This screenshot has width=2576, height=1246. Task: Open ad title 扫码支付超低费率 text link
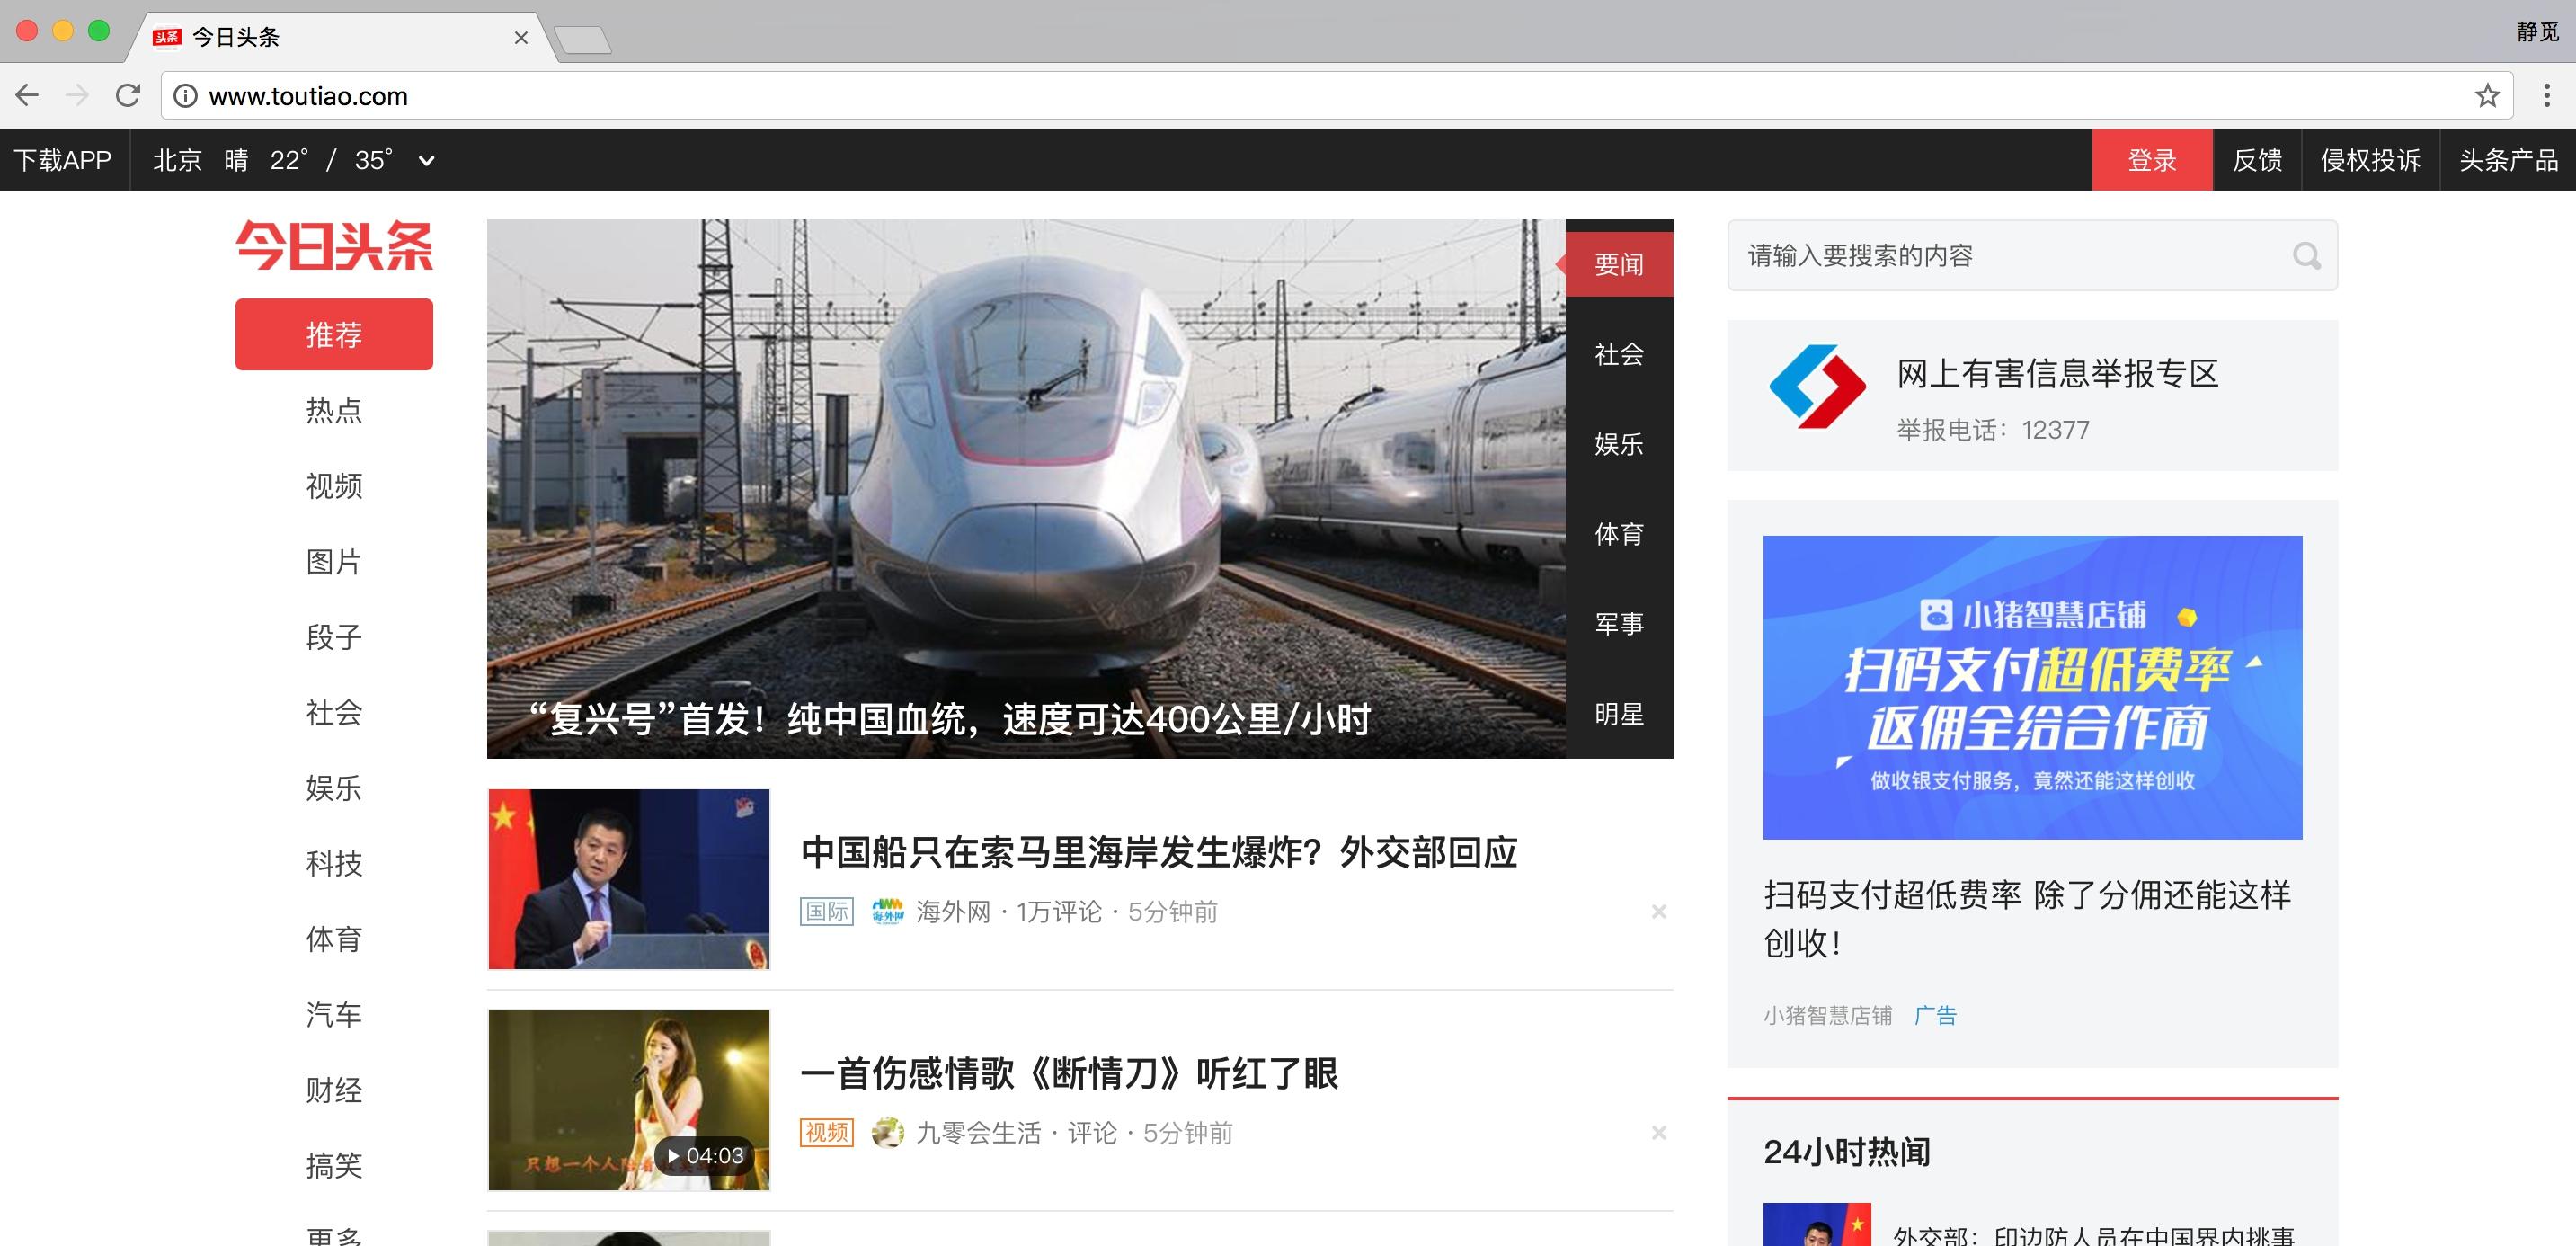[x=2027, y=918]
